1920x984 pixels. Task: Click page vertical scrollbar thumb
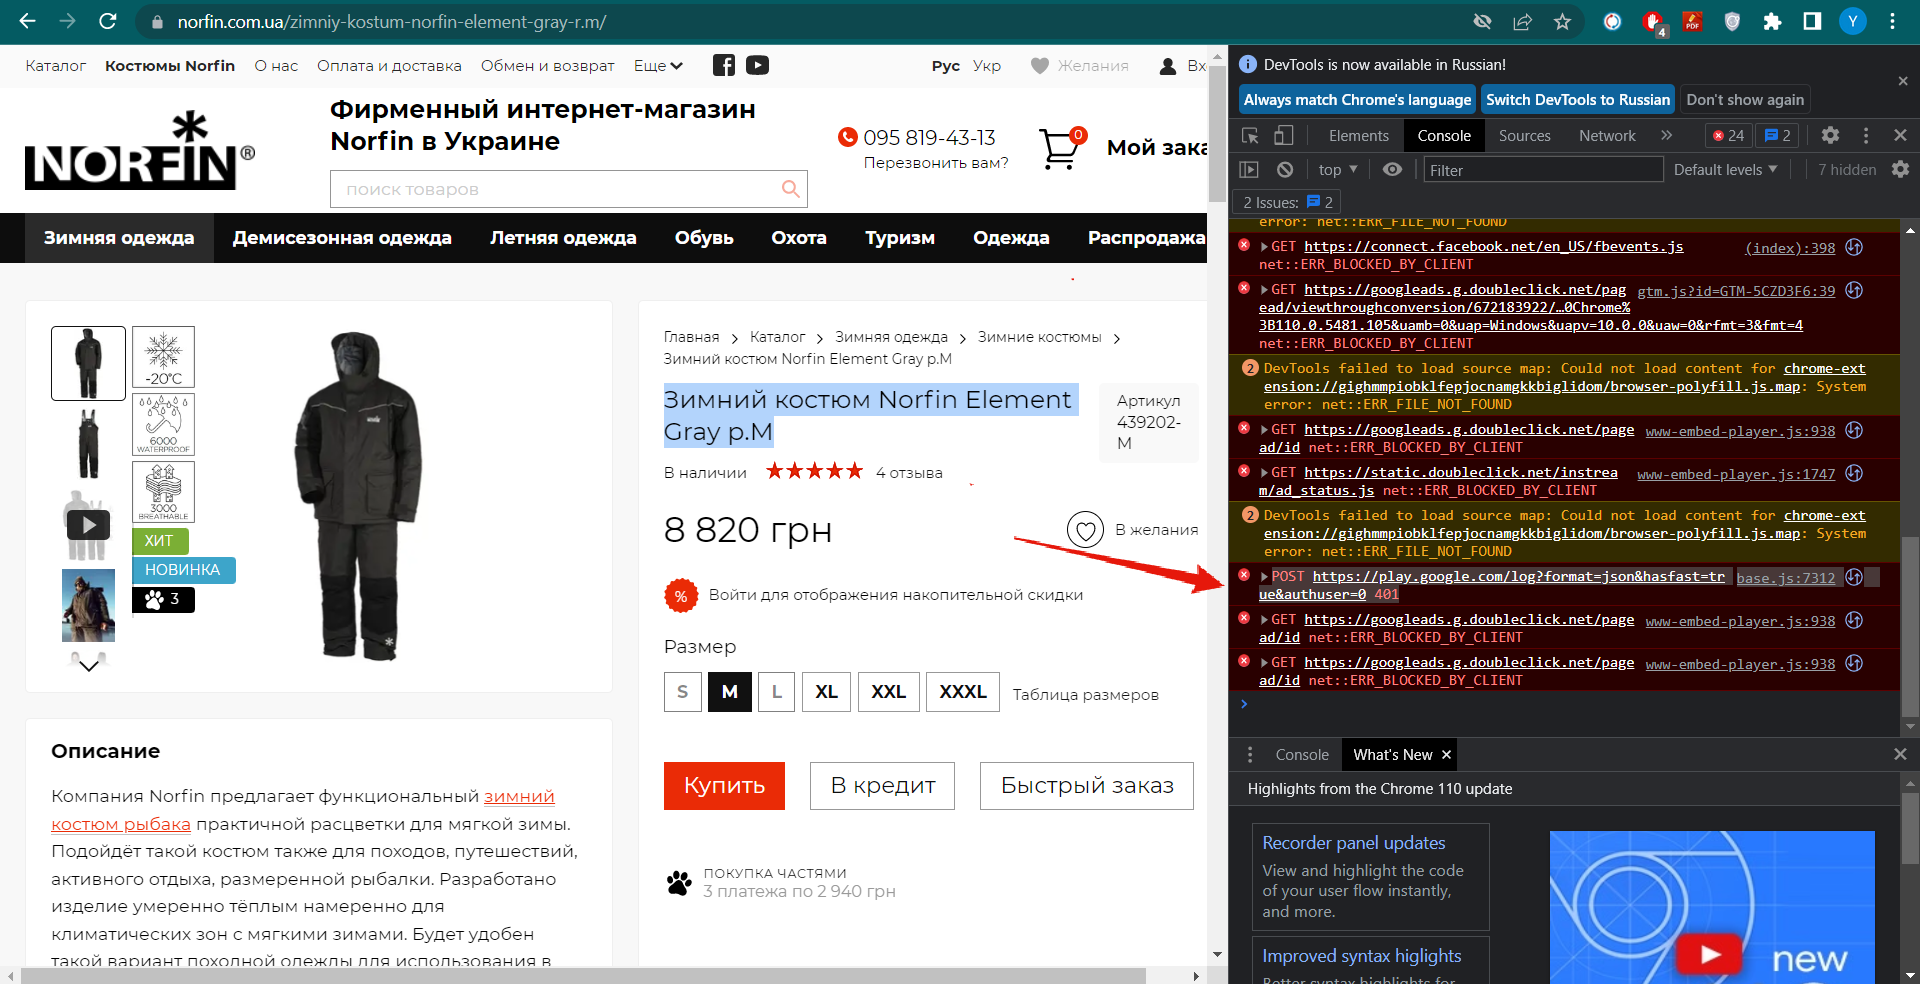click(x=1217, y=134)
